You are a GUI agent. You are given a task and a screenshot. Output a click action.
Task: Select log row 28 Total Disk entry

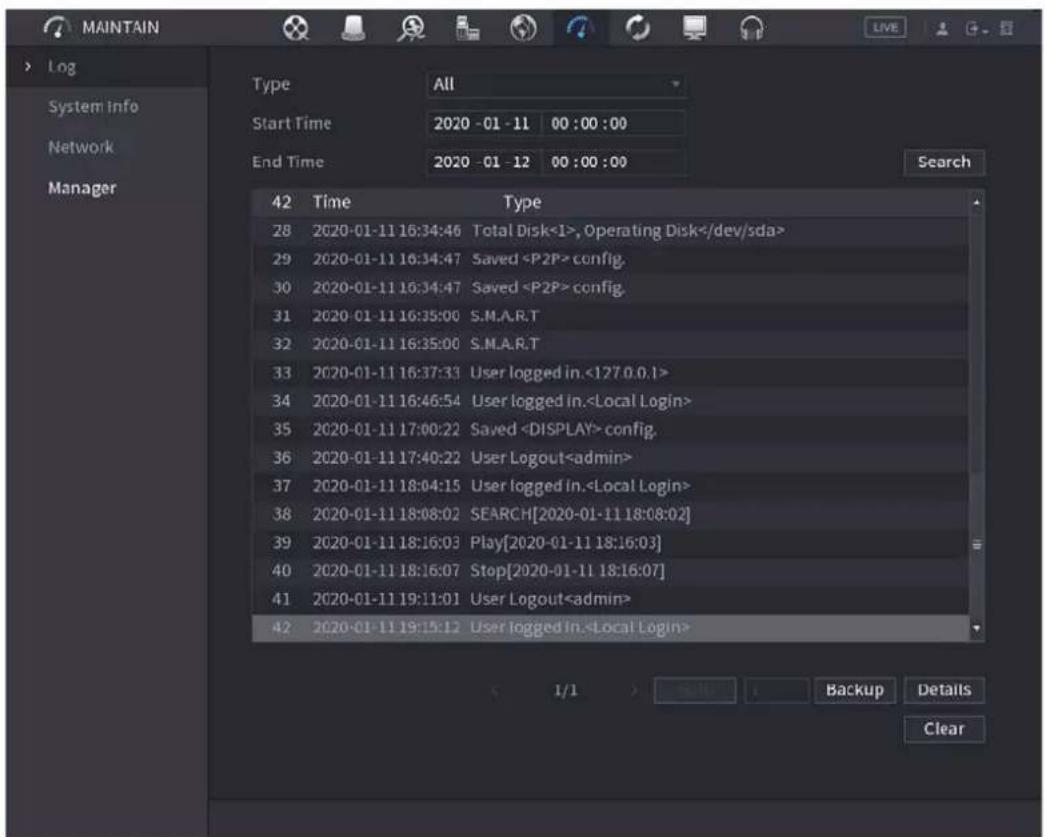[x=610, y=231]
